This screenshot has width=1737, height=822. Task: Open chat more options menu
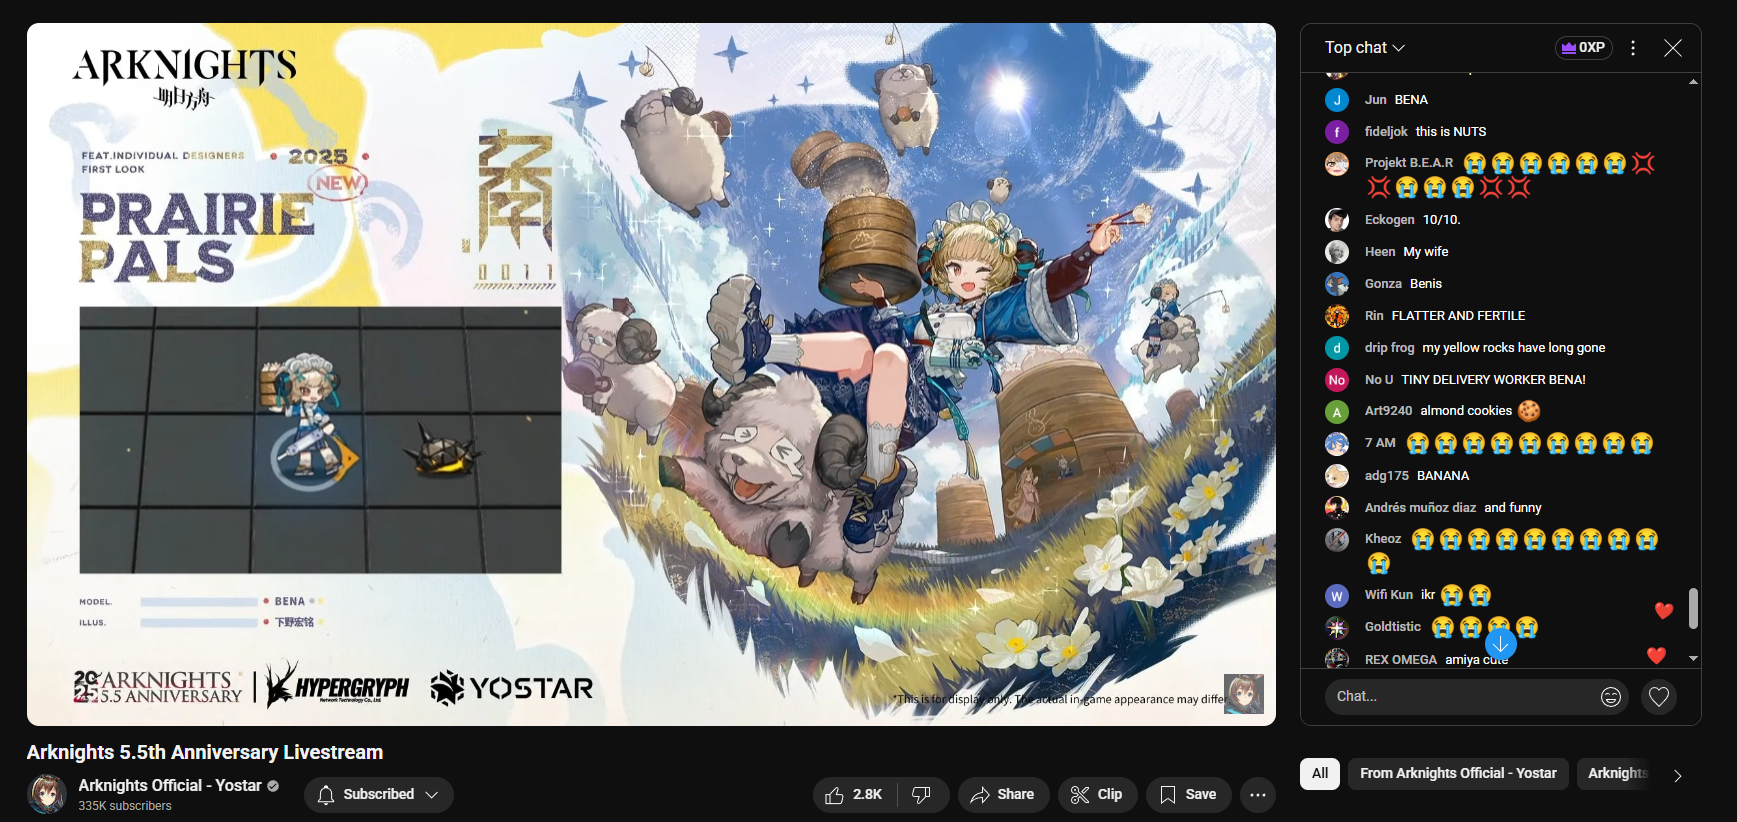[x=1633, y=48]
